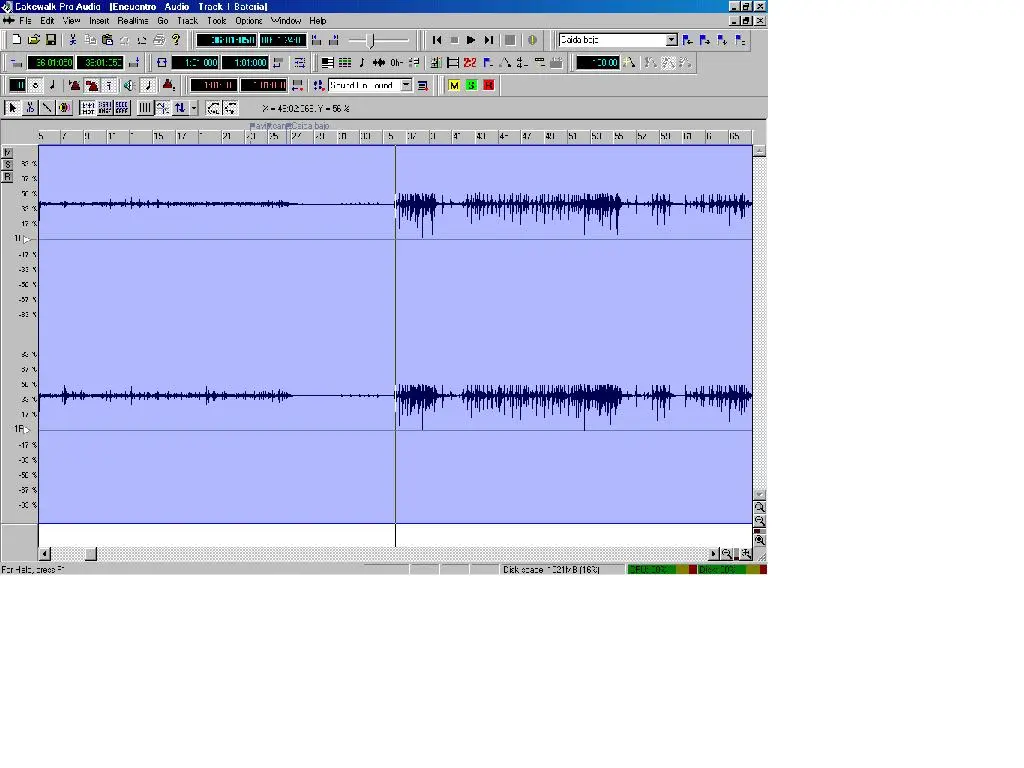This screenshot has width=1024, height=768.
Task: Click the Open file folder icon
Action: tap(33, 40)
